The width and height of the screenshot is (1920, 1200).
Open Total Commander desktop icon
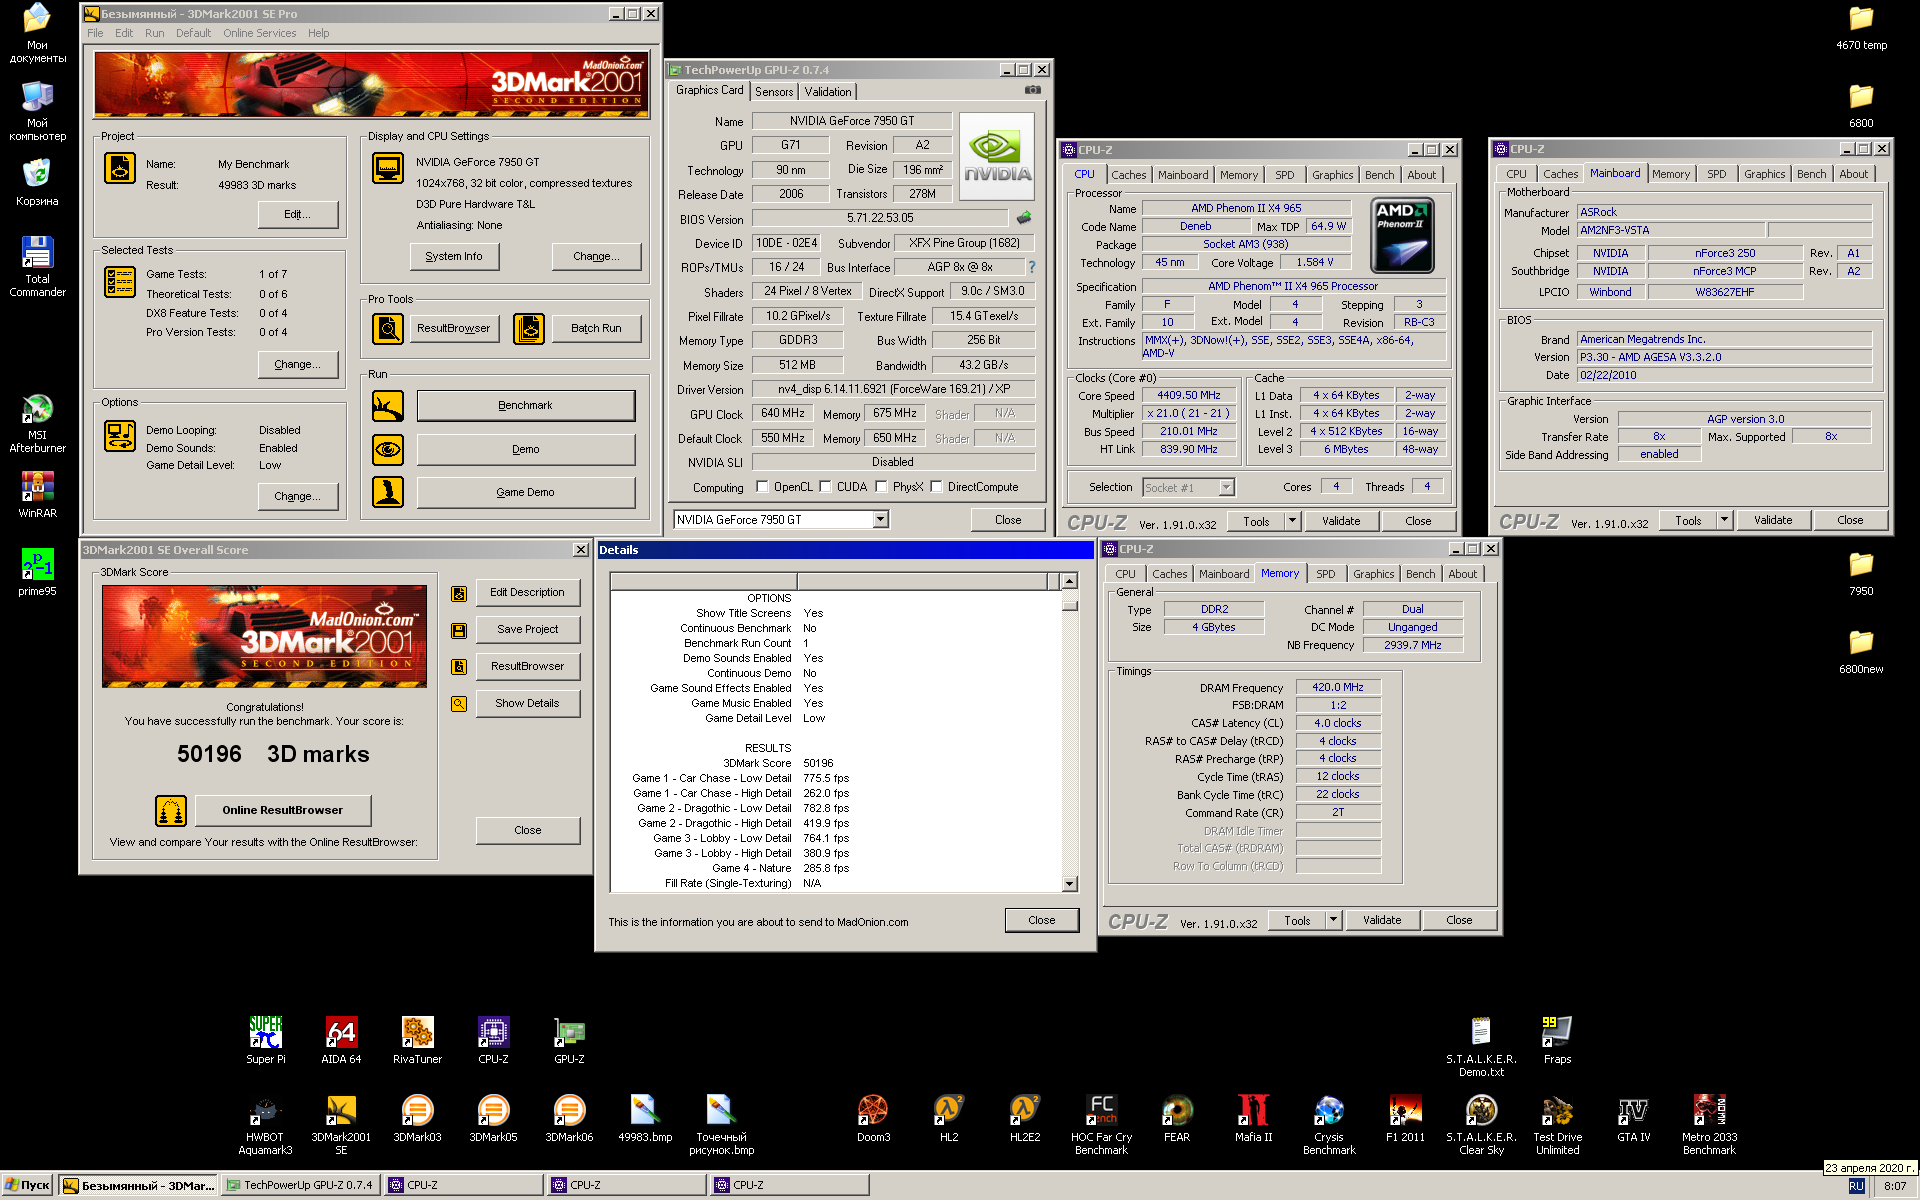coord(37,266)
